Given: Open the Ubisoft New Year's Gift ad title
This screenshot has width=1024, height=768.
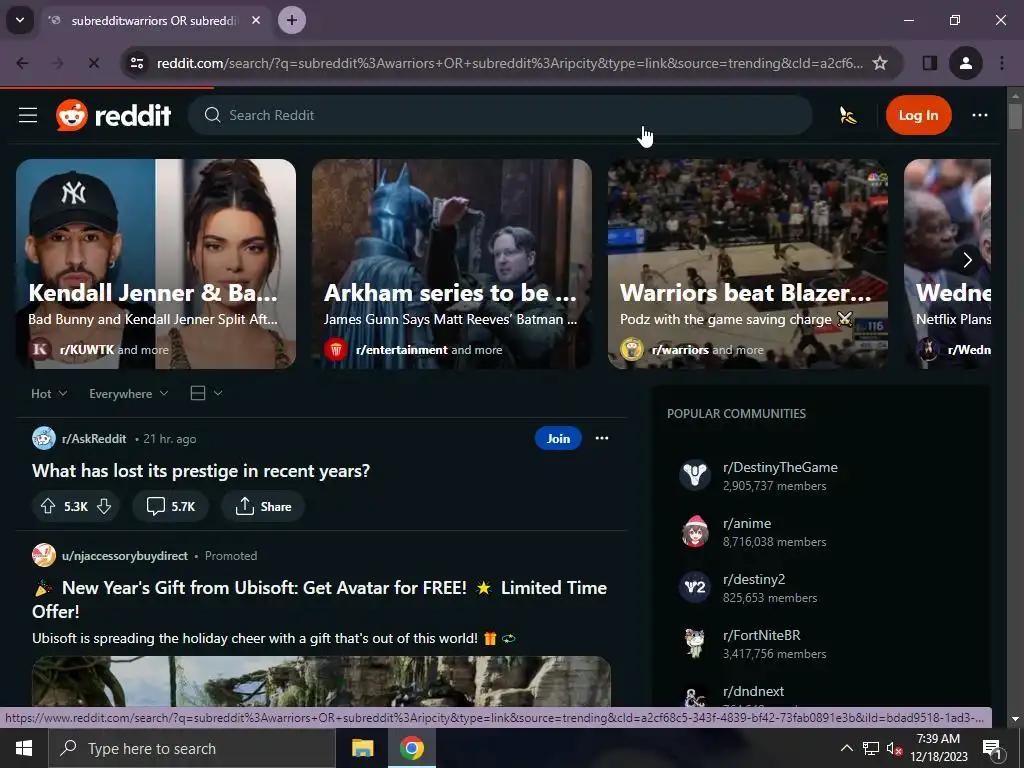Looking at the screenshot, I should [320, 600].
